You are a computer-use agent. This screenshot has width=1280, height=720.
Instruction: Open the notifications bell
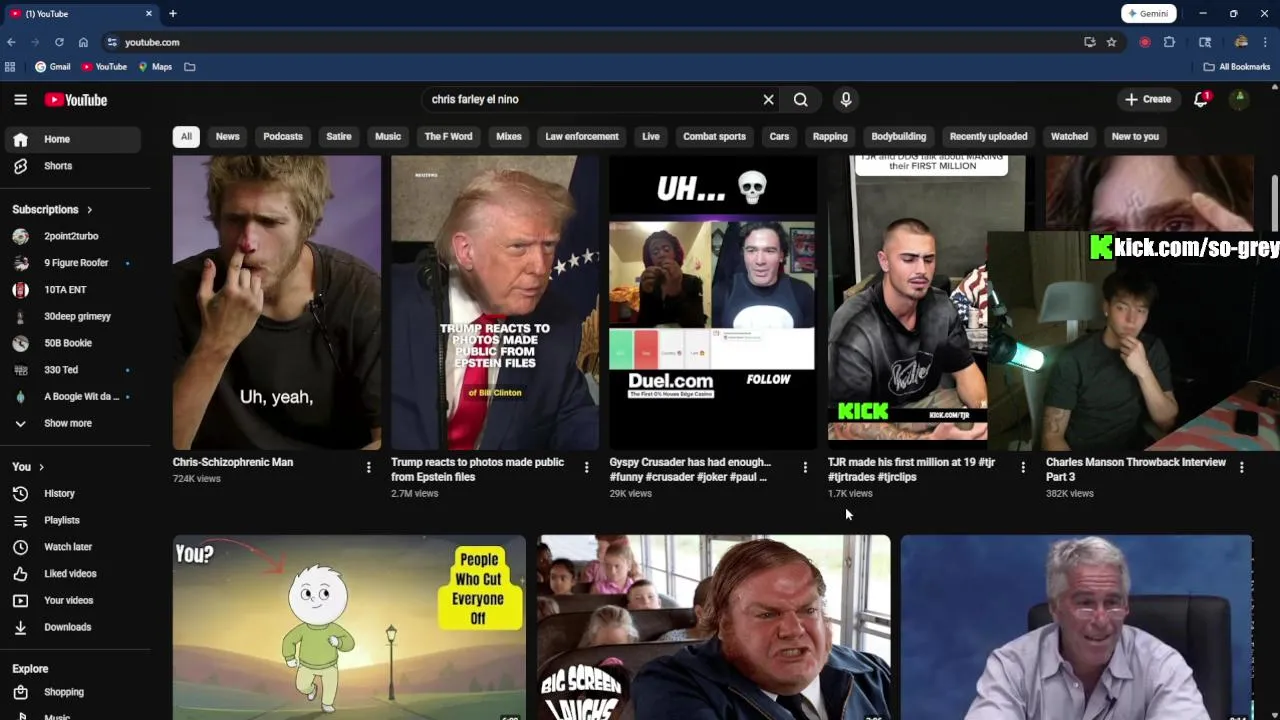pyautogui.click(x=1201, y=99)
